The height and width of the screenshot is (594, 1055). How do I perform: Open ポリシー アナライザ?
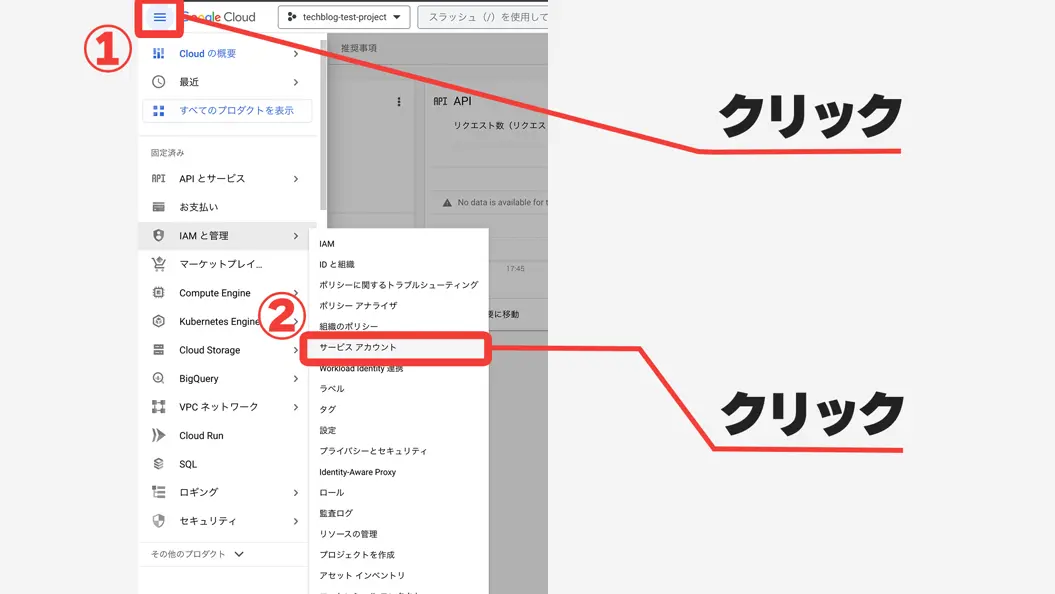tap(358, 306)
